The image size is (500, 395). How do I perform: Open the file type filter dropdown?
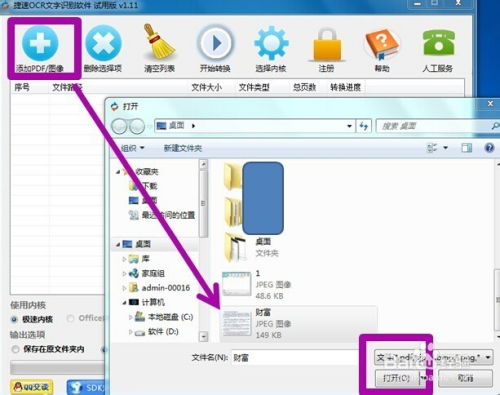(x=433, y=358)
